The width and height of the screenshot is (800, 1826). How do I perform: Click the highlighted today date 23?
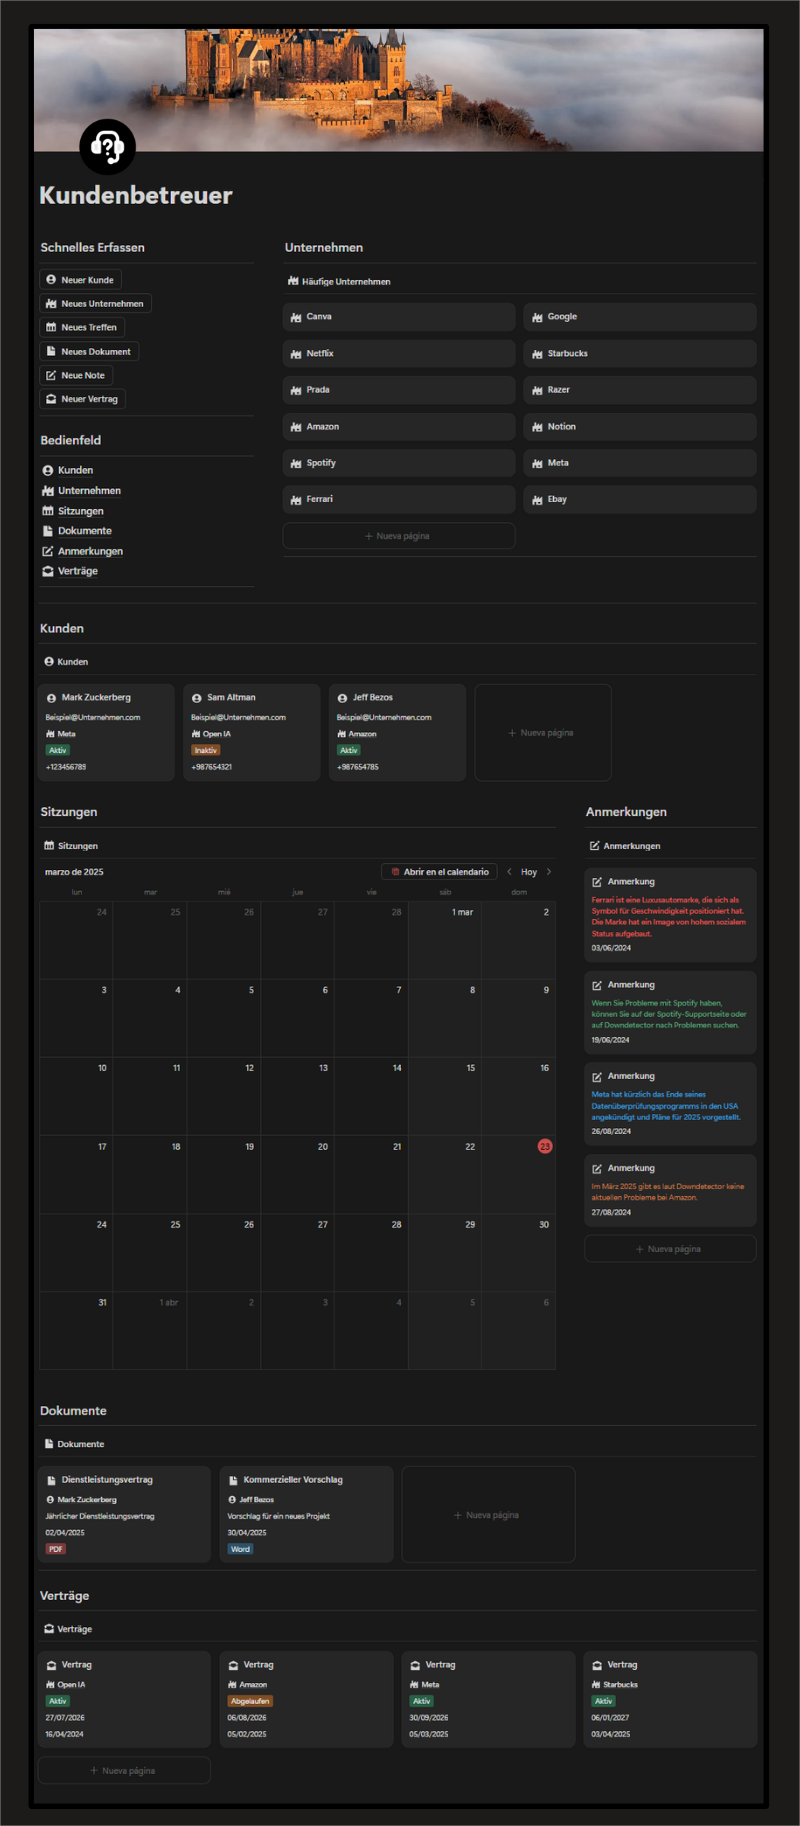tap(545, 1146)
